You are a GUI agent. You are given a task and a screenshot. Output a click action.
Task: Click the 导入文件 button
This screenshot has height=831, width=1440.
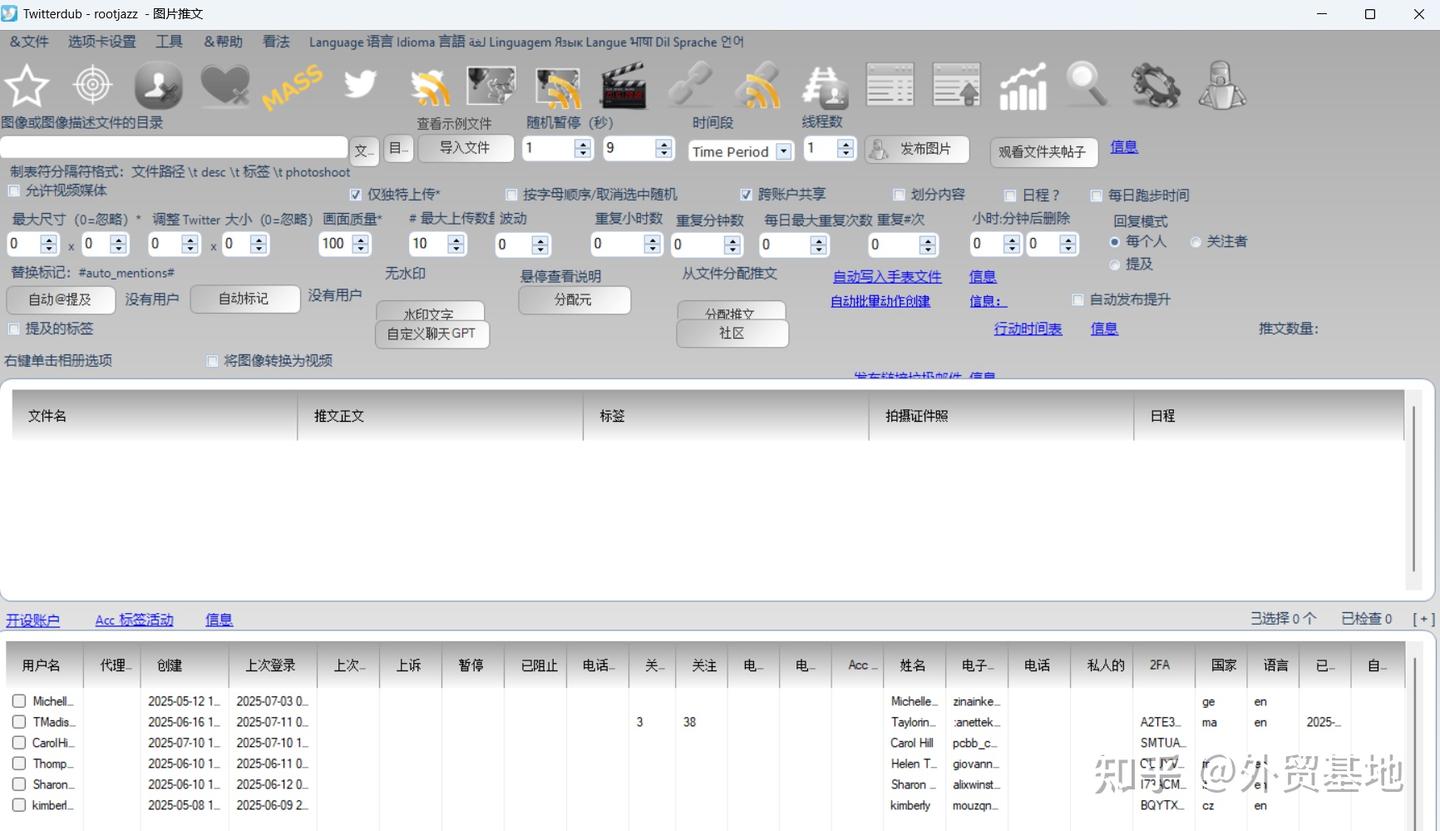coord(465,148)
